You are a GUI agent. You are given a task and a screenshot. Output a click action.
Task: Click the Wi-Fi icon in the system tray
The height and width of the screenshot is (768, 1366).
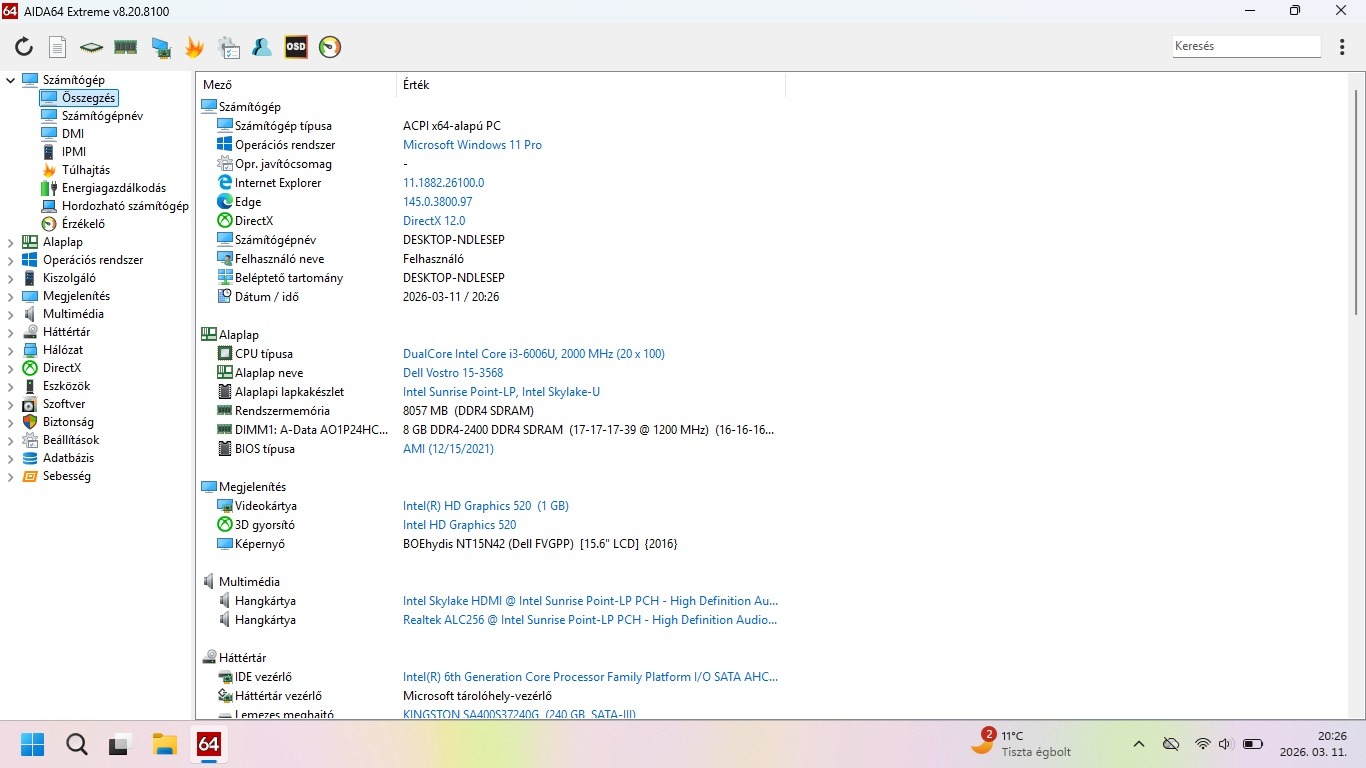click(1203, 744)
